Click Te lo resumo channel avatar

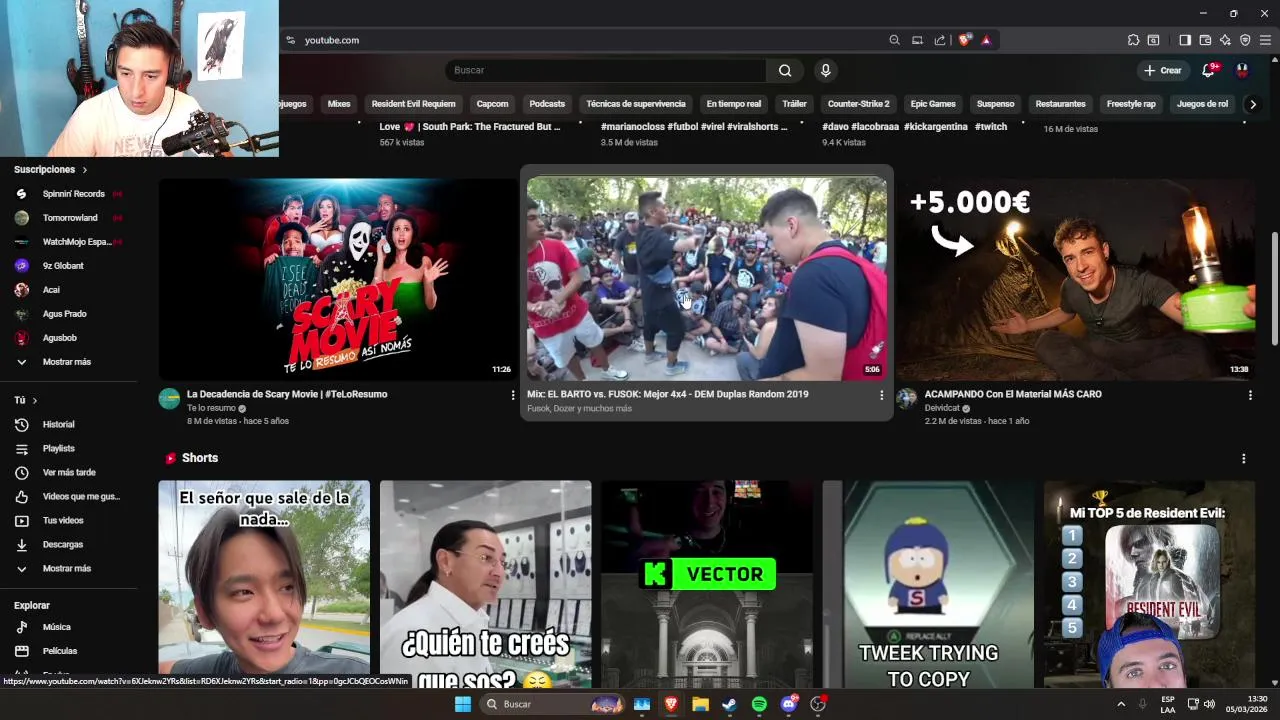pos(169,399)
